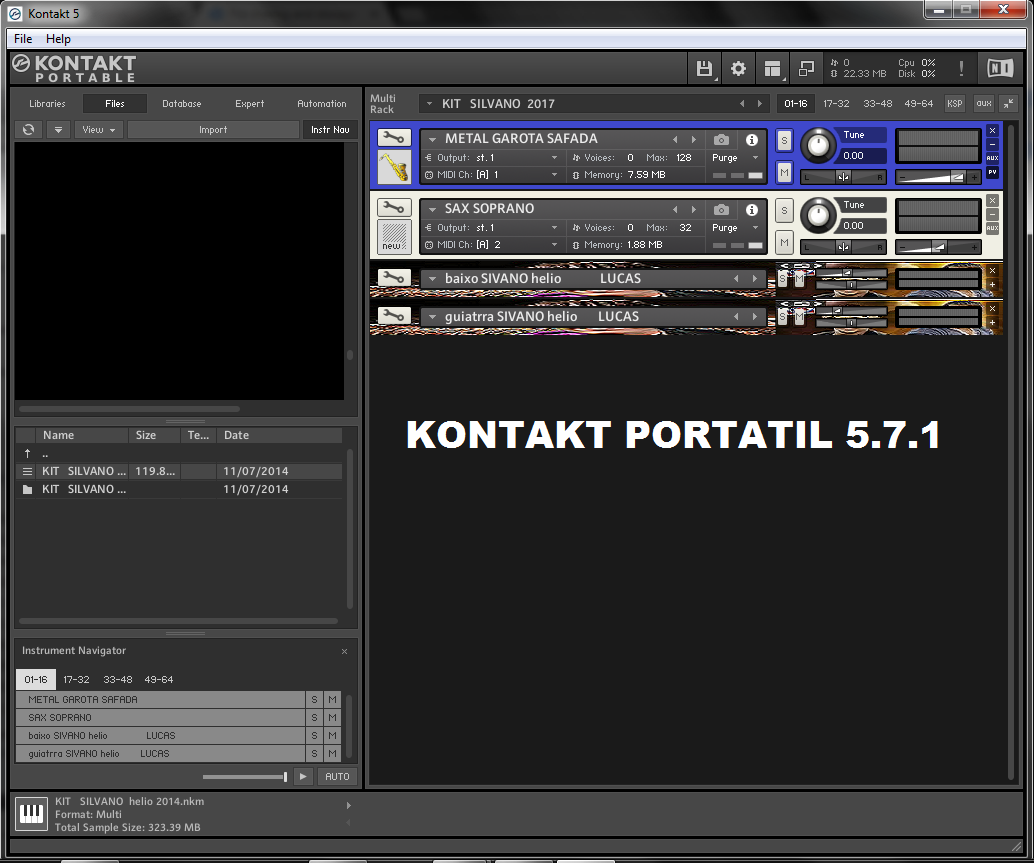Open SAX SOPRANO edit wrench
This screenshot has height=863, width=1034.
[x=394, y=207]
